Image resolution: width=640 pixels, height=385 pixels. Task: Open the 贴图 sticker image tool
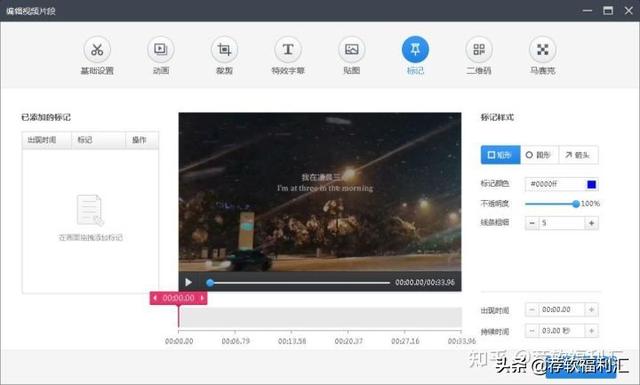352,49
